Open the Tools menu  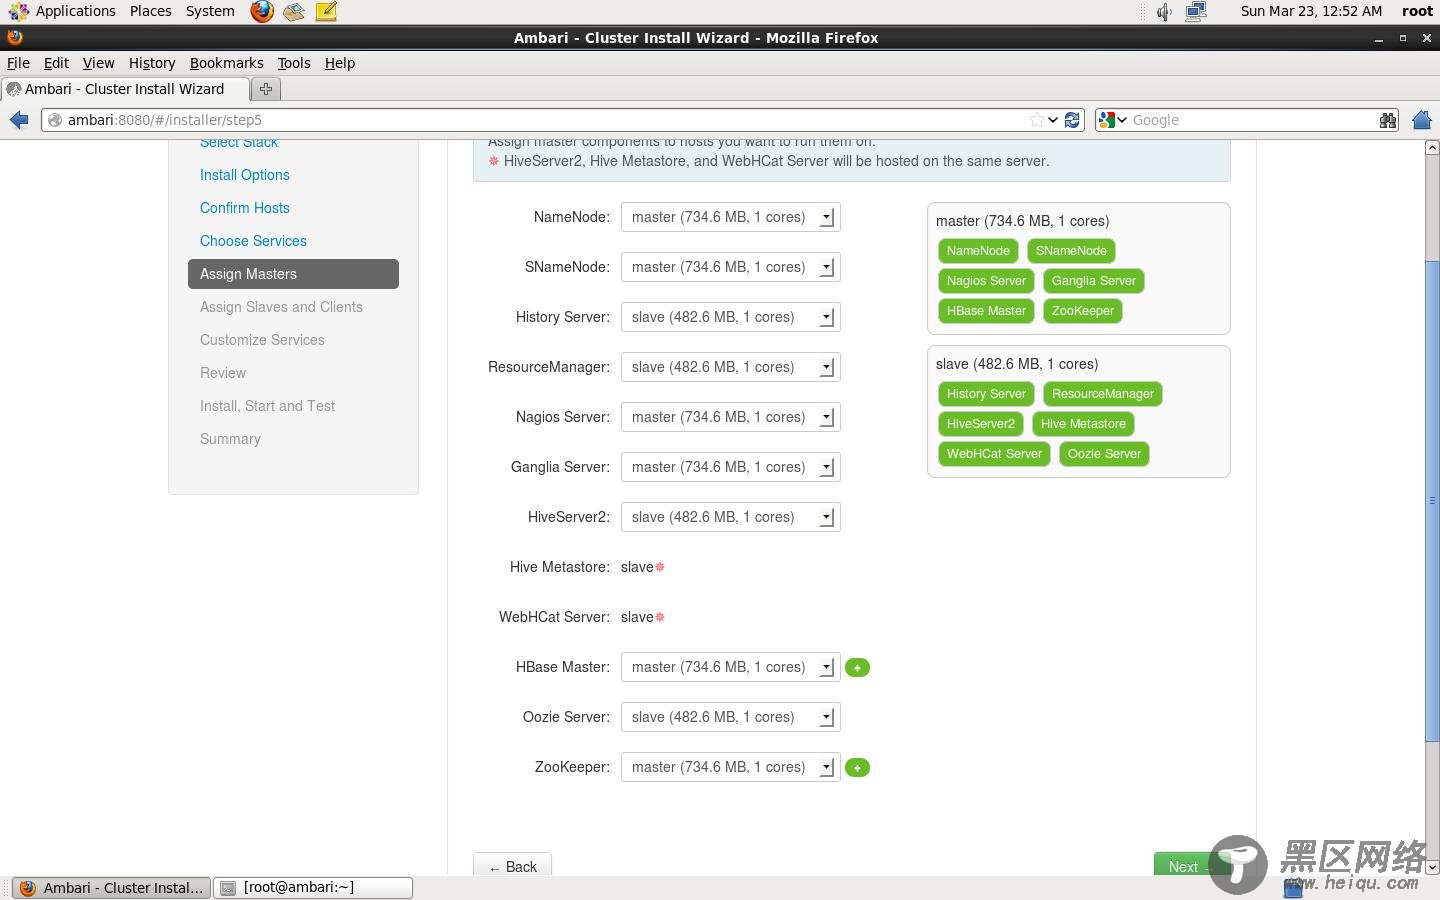[x=294, y=63]
